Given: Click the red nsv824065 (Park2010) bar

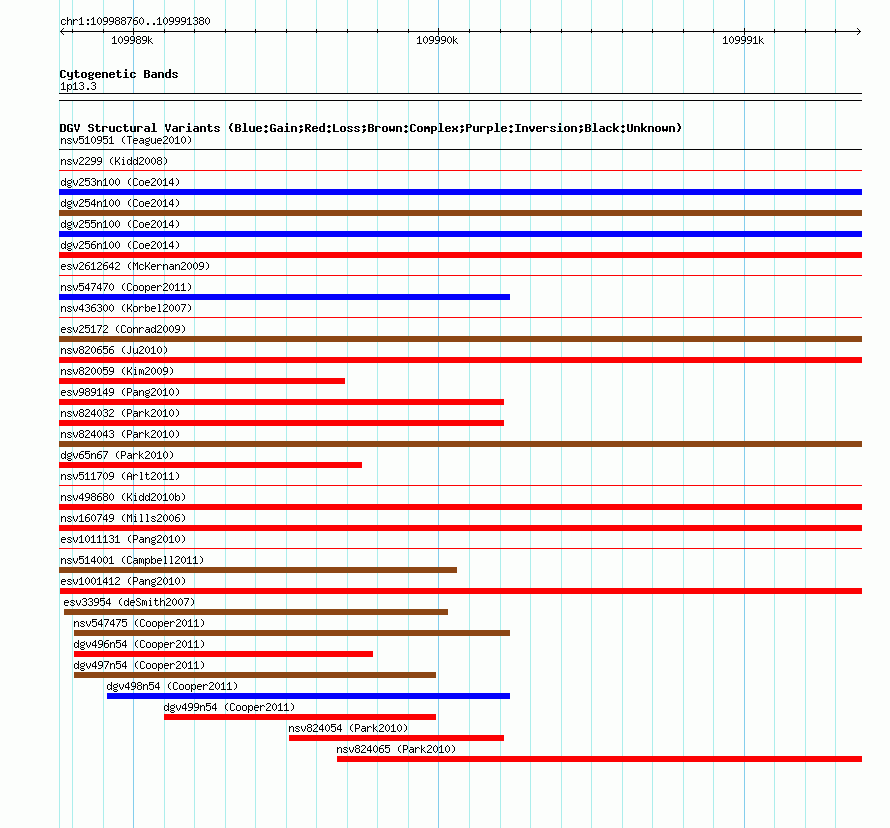Looking at the screenshot, I should click(599, 759).
